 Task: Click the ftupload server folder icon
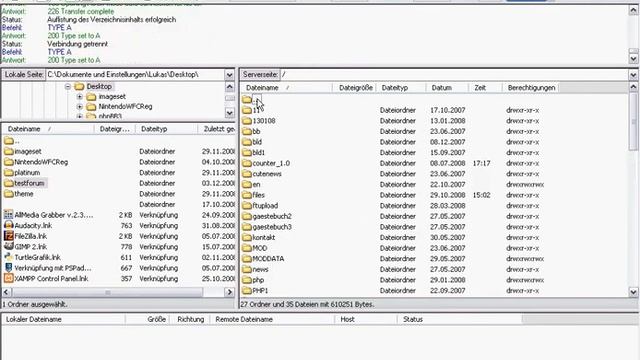coord(247,206)
